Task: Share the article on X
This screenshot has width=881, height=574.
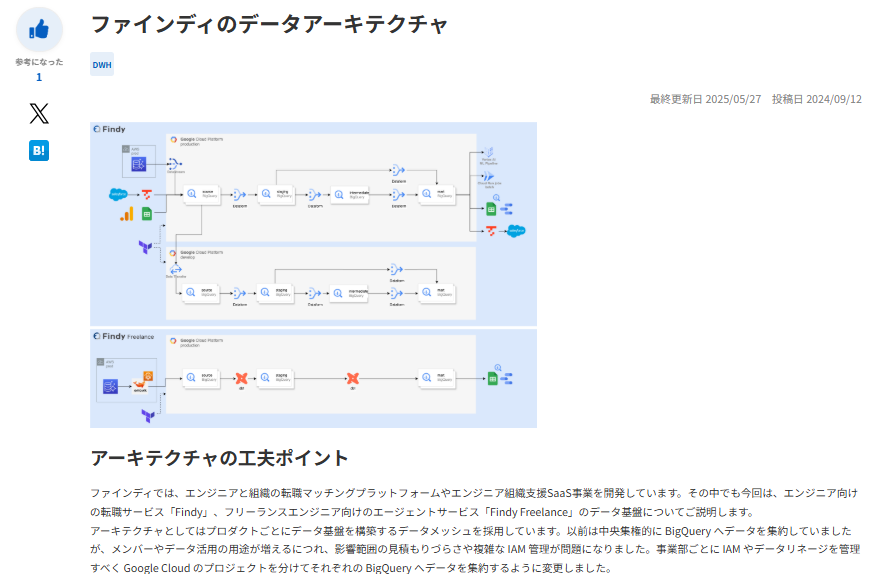Action: [39, 113]
